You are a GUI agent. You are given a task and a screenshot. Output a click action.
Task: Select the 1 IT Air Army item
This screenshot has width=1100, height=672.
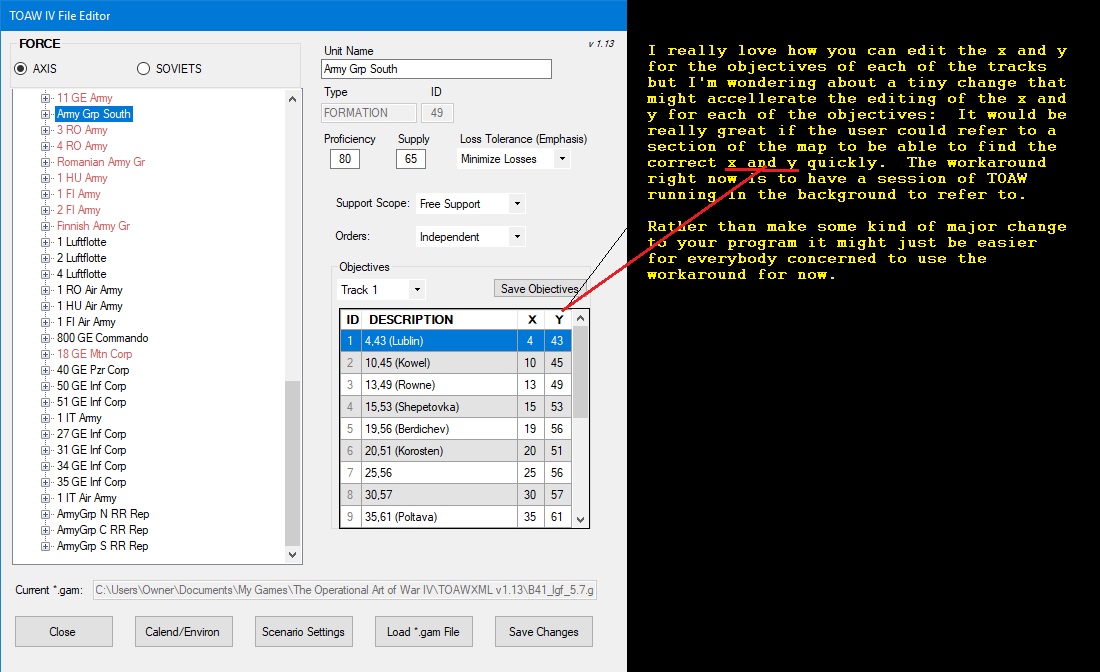[x=87, y=498]
